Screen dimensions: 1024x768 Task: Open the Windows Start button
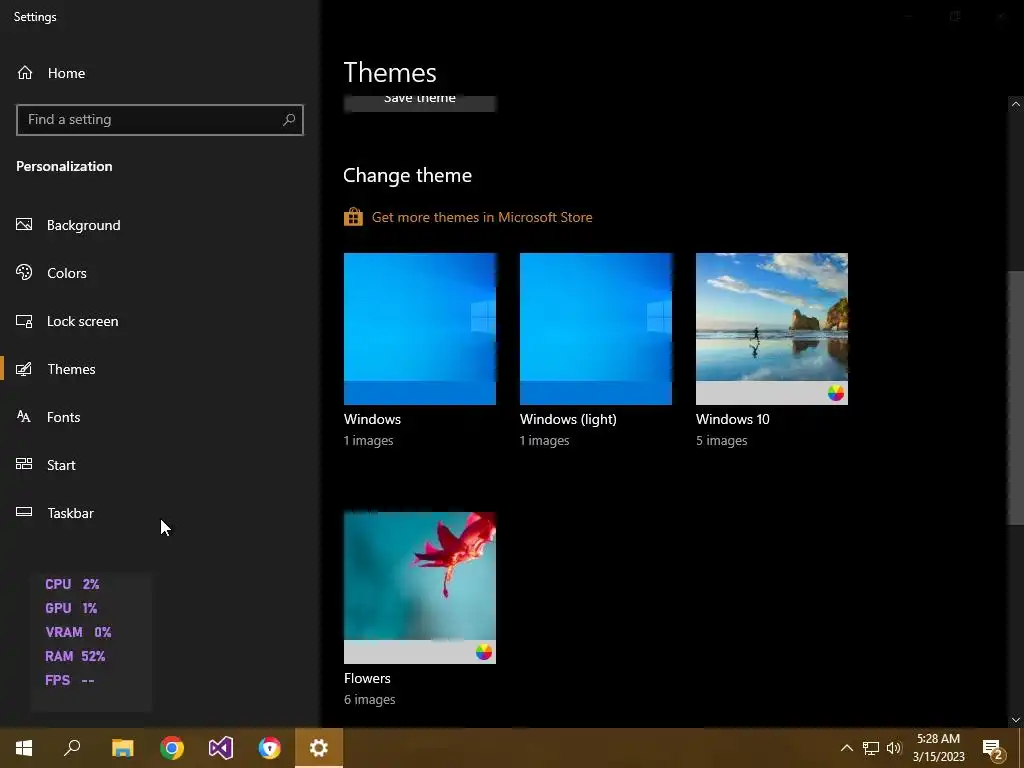coord(24,748)
